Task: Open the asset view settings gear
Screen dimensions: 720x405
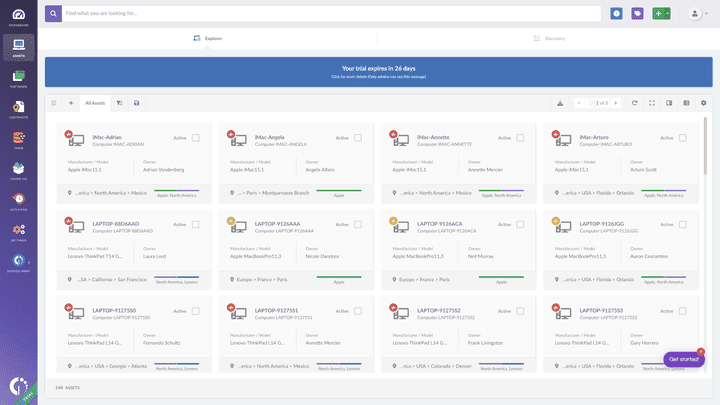Action: (x=703, y=102)
